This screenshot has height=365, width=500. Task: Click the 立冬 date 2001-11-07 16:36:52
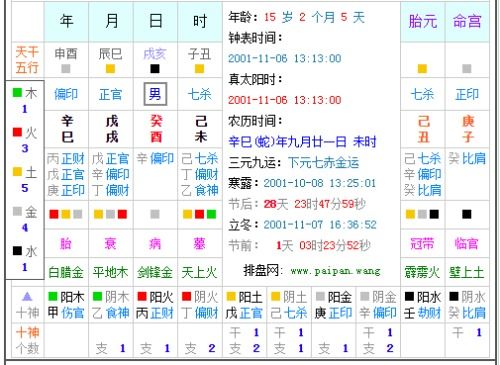(320, 225)
